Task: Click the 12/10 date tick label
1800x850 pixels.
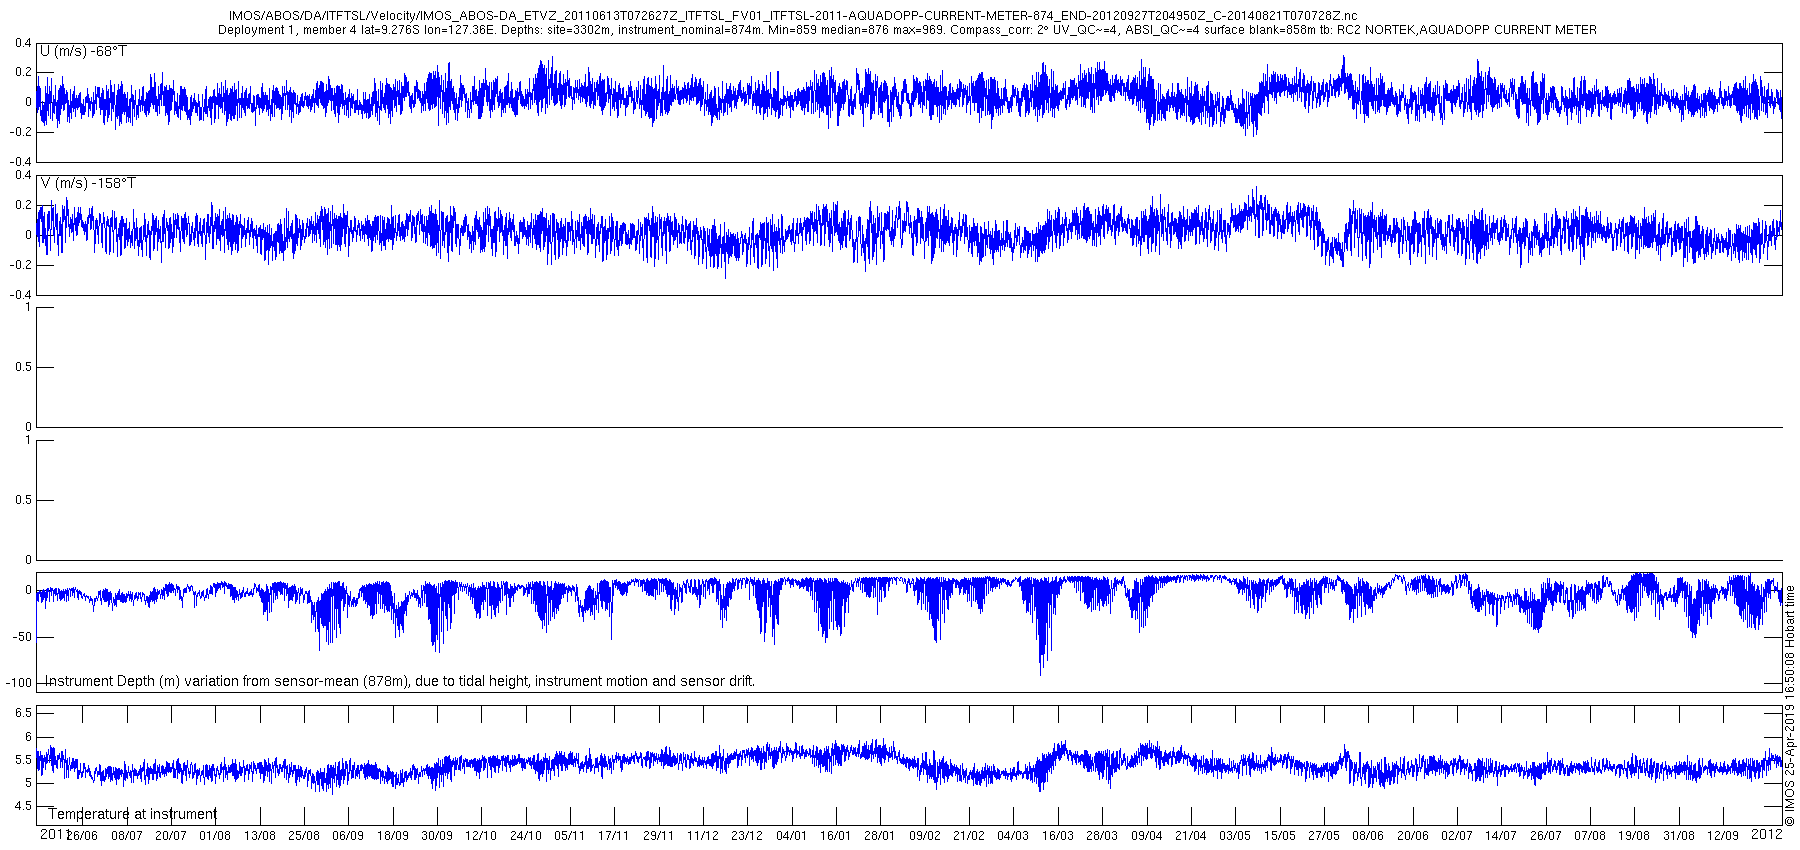Action: pos(481,835)
